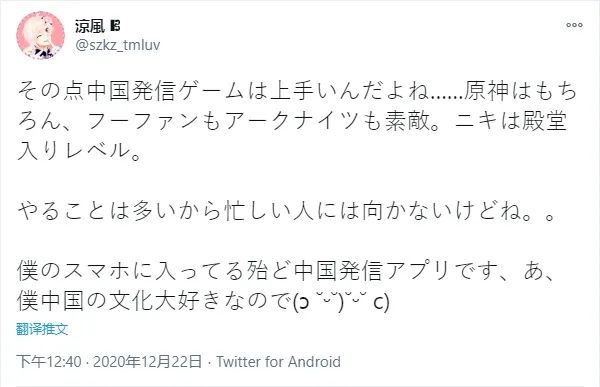The width and height of the screenshot is (600, 387).
Task: Select the kaomoji at the tweet's end
Action: (x=341, y=302)
